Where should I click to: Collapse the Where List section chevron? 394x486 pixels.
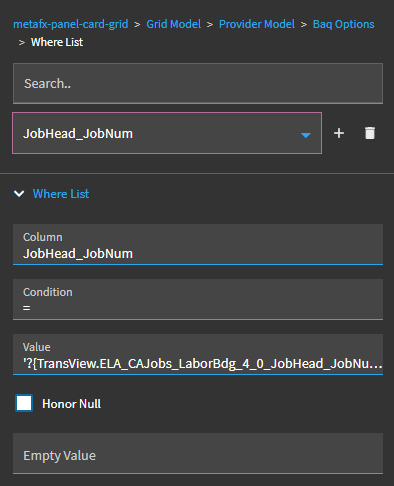(x=19, y=194)
